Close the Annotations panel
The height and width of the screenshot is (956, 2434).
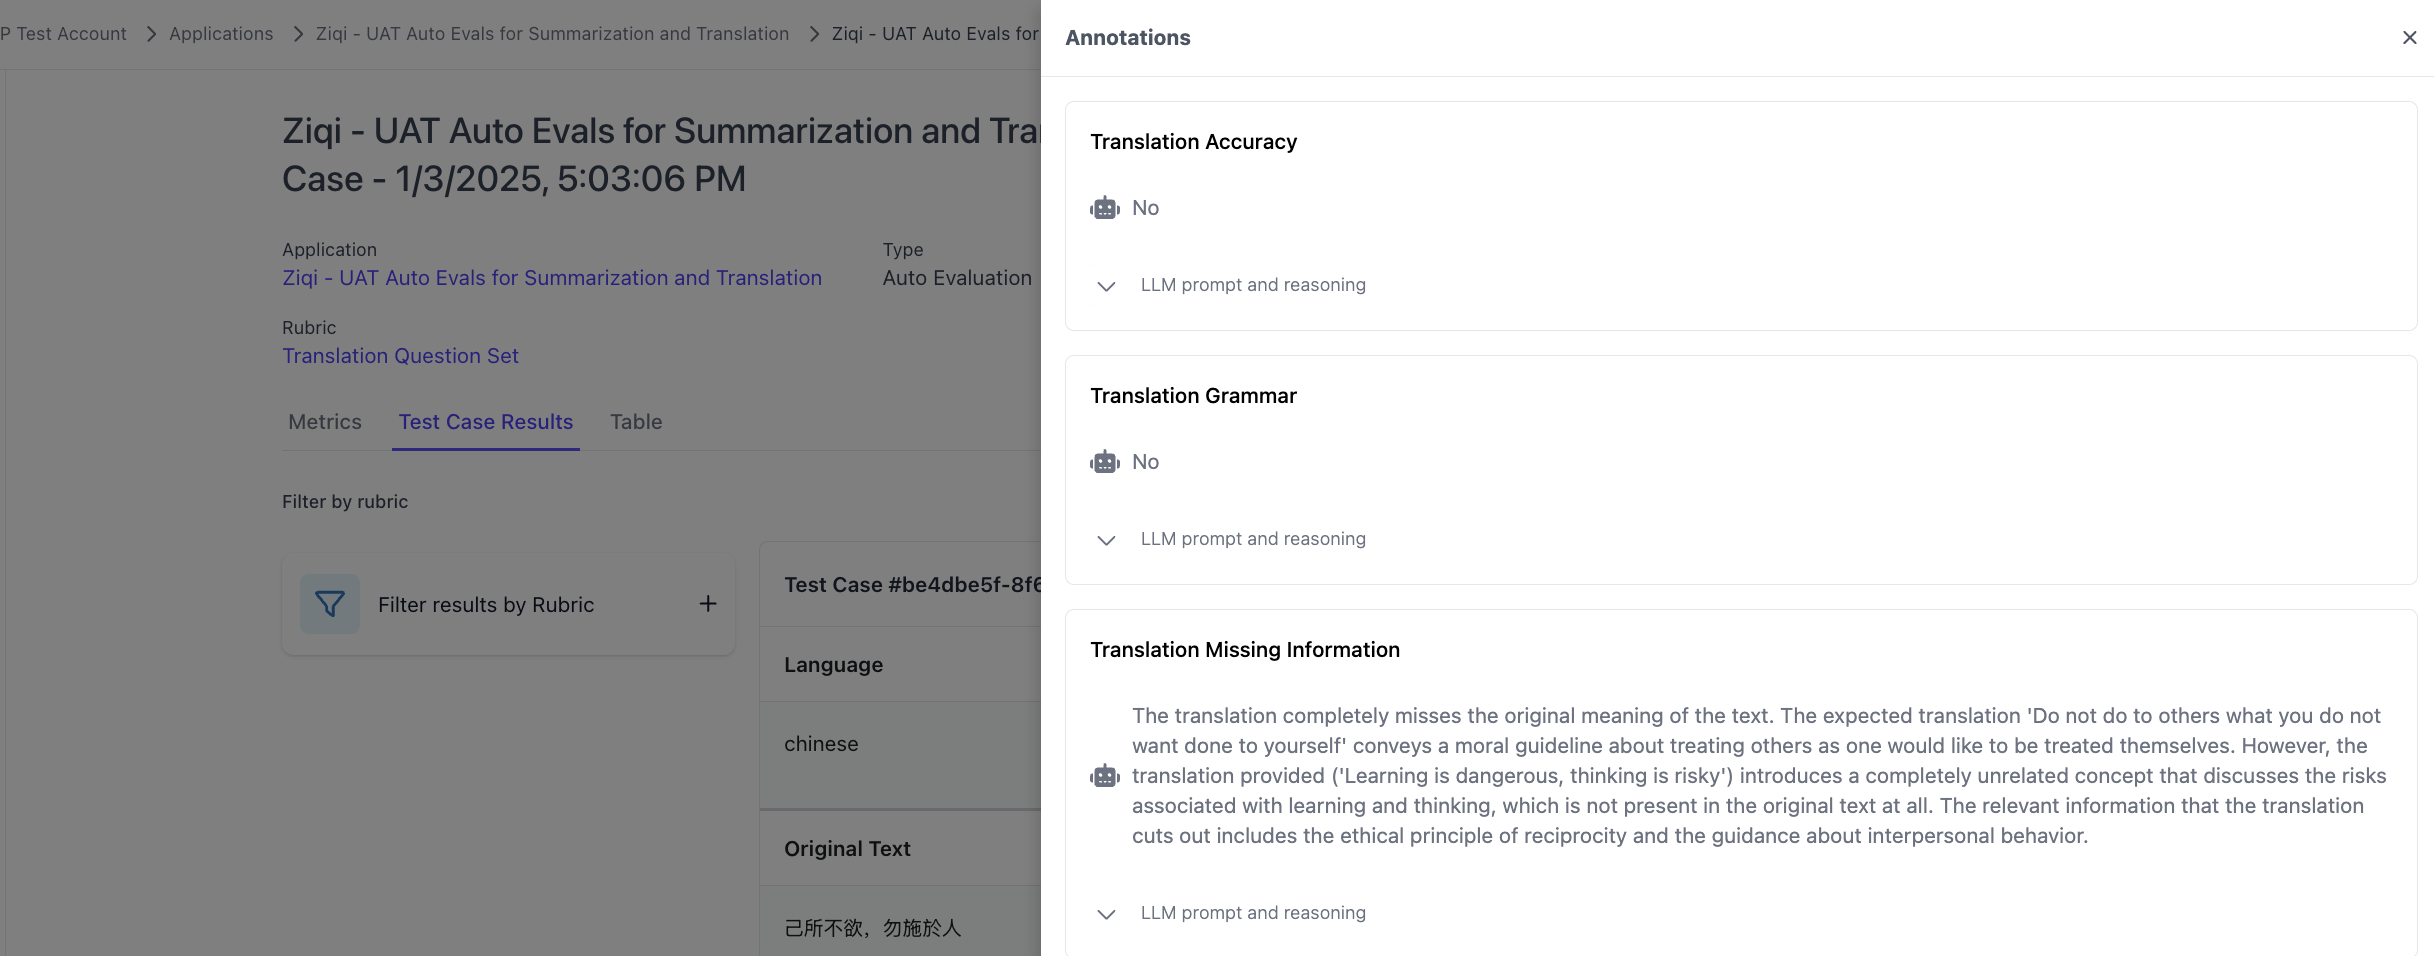(x=2409, y=38)
